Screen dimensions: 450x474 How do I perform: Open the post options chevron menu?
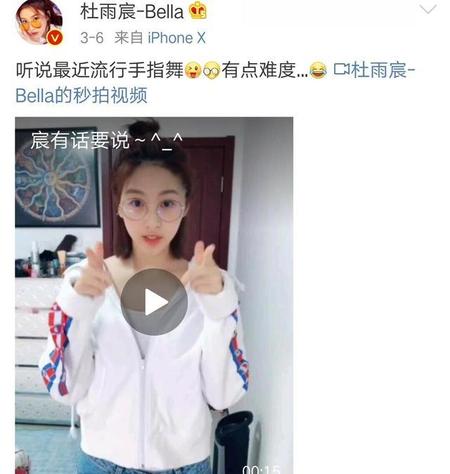(428, 9)
